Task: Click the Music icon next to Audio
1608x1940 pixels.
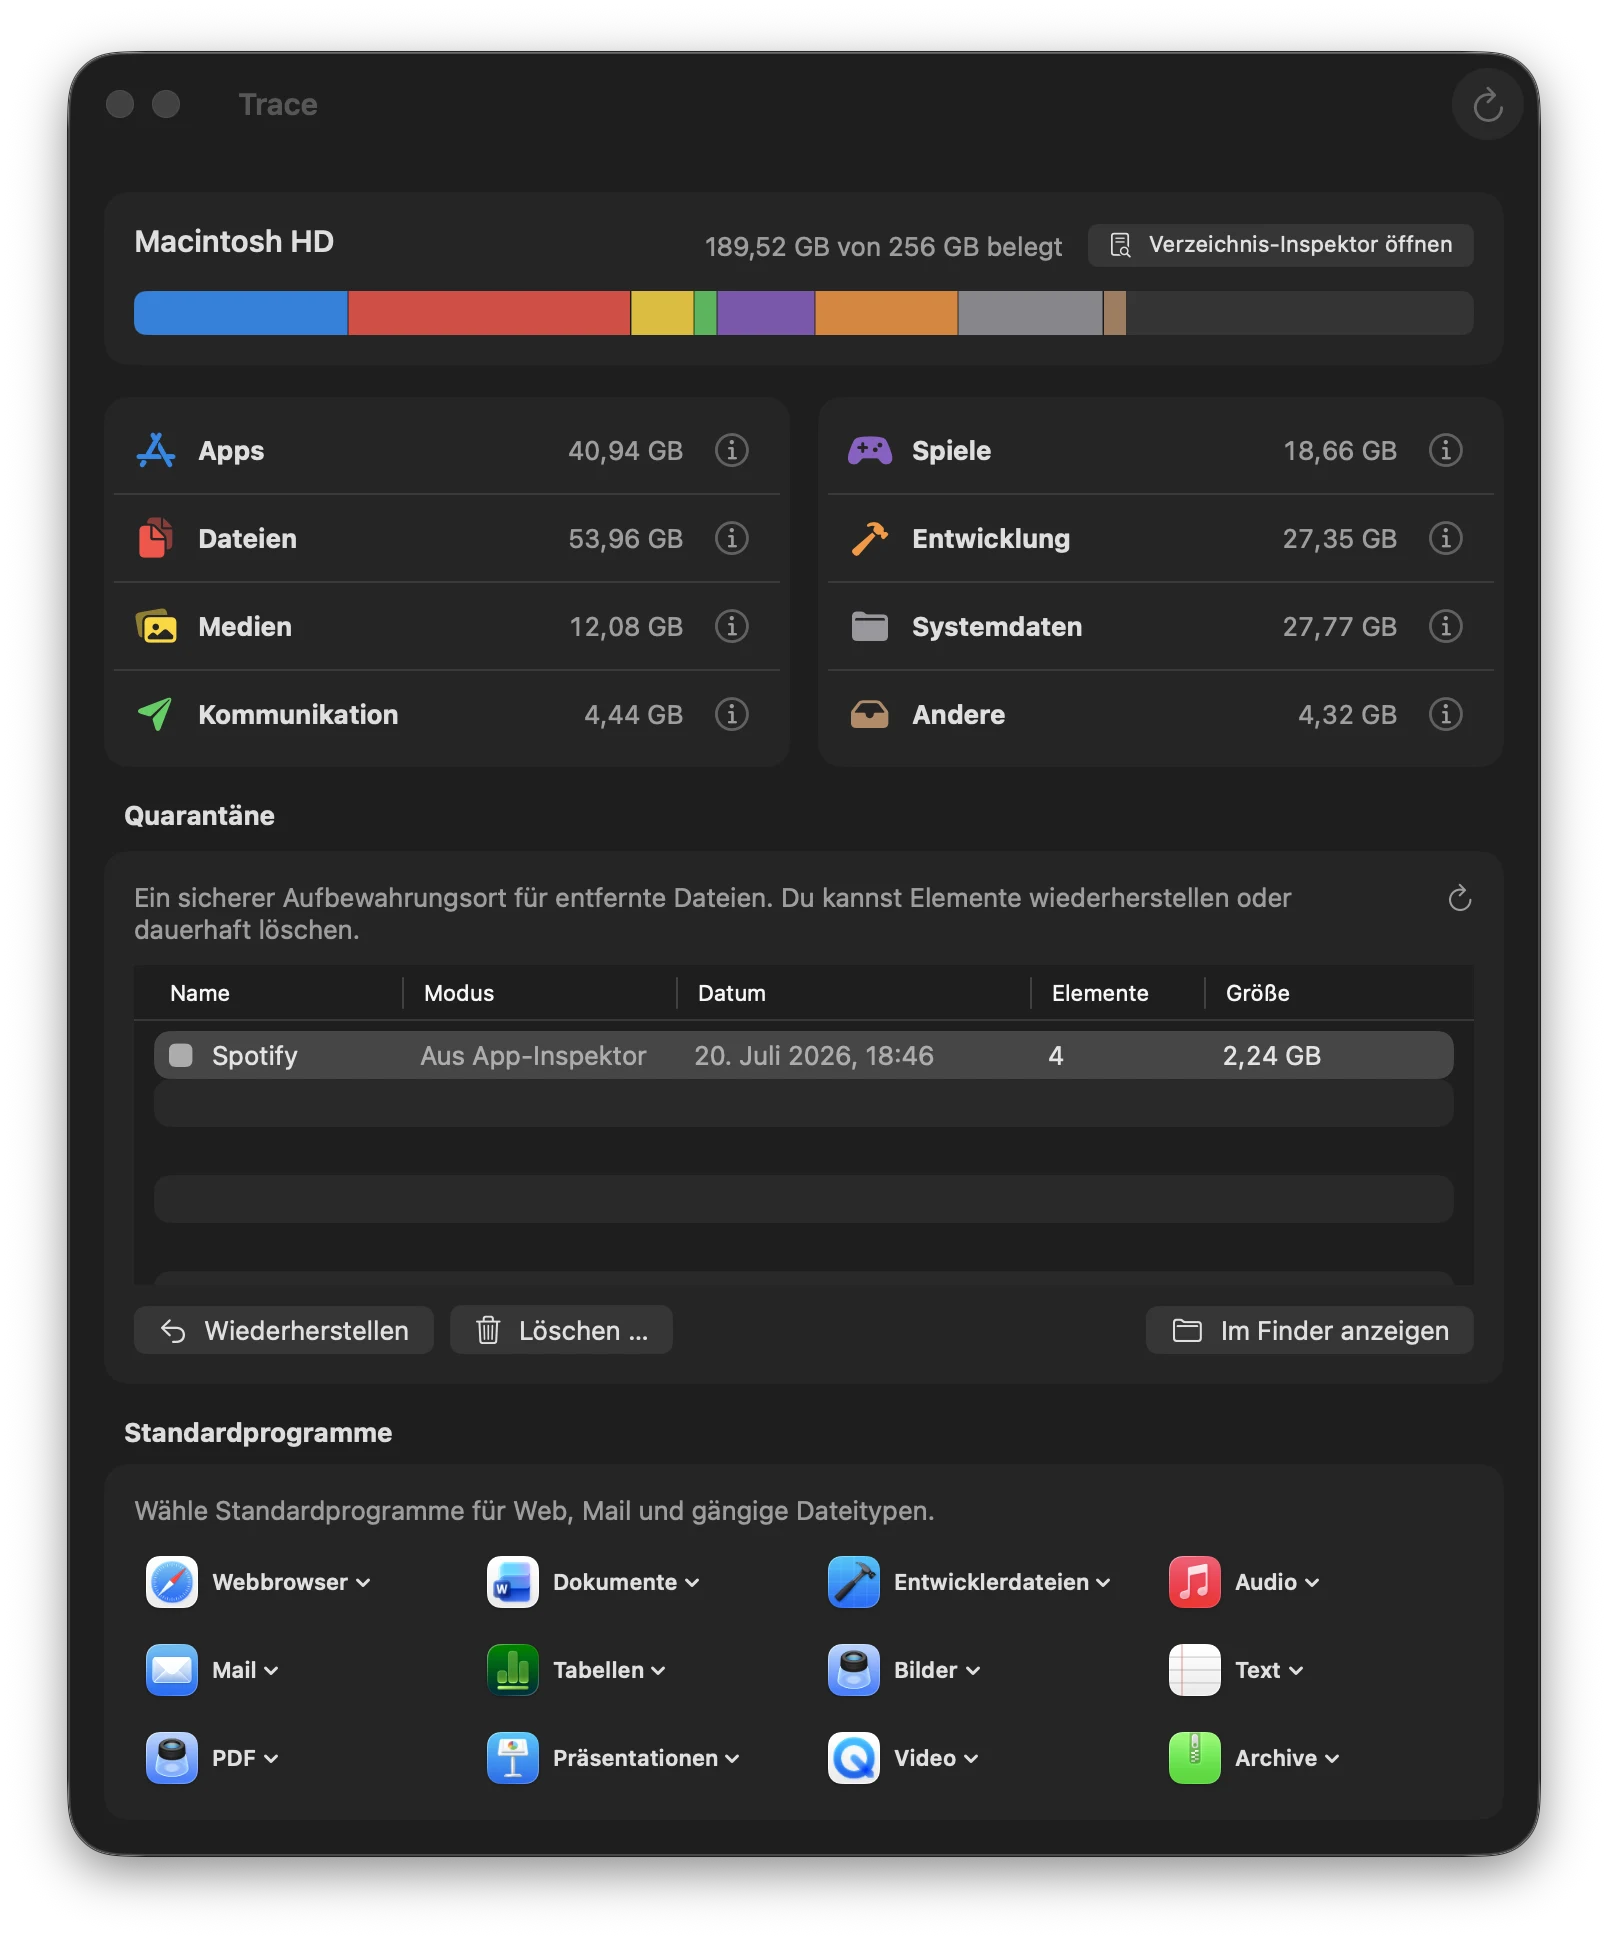Action: 1195,1582
